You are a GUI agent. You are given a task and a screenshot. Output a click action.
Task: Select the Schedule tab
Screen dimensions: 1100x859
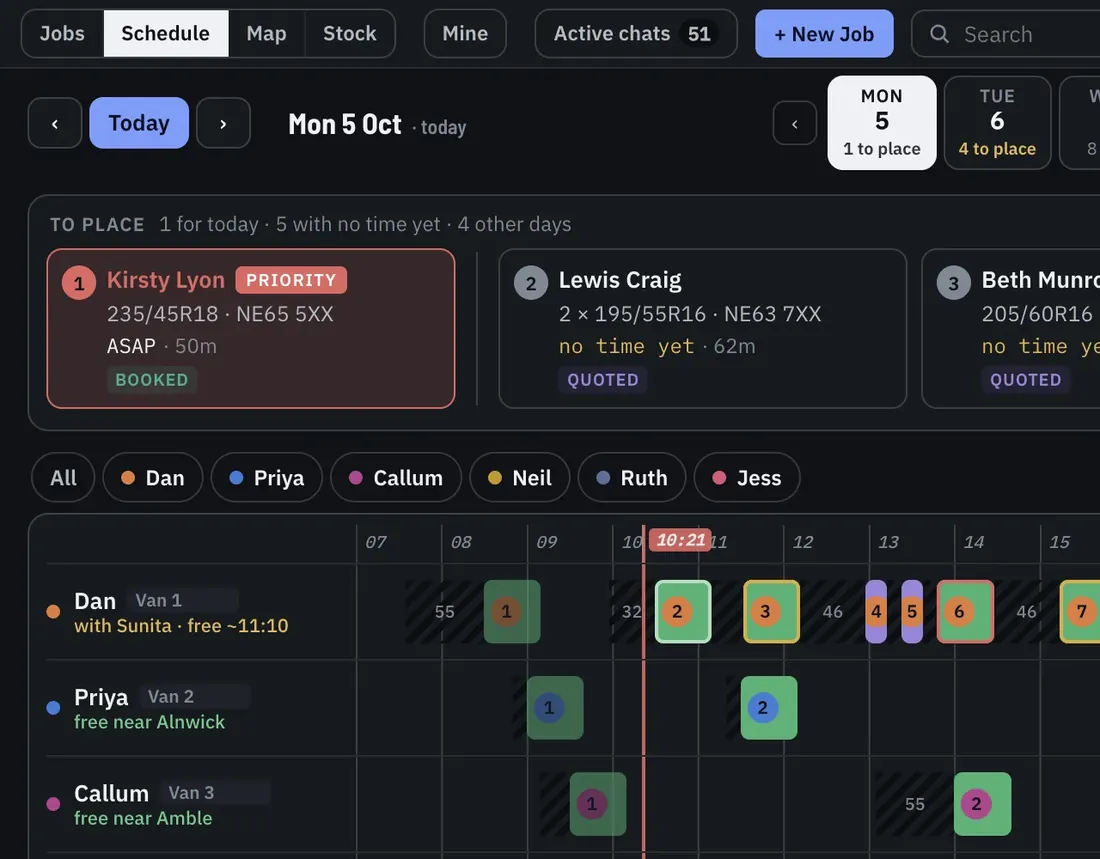point(166,34)
